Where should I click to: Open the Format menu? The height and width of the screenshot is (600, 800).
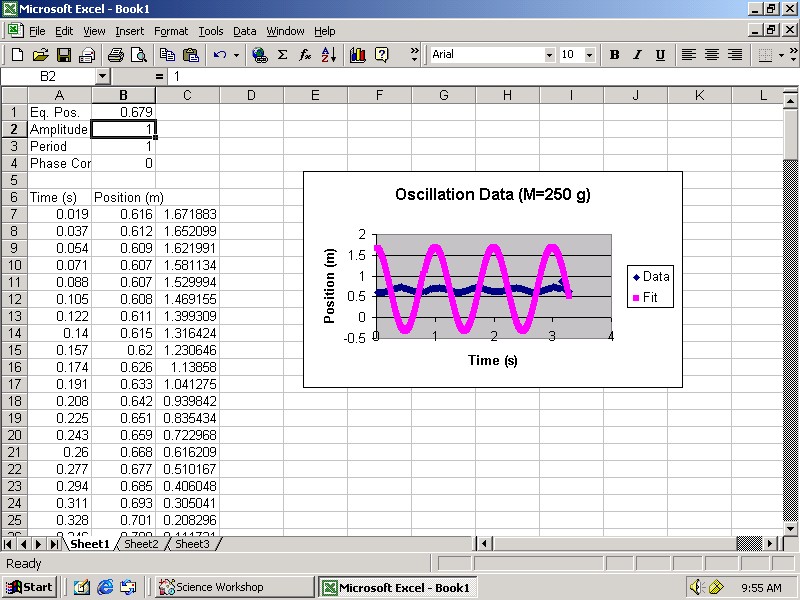click(x=170, y=31)
